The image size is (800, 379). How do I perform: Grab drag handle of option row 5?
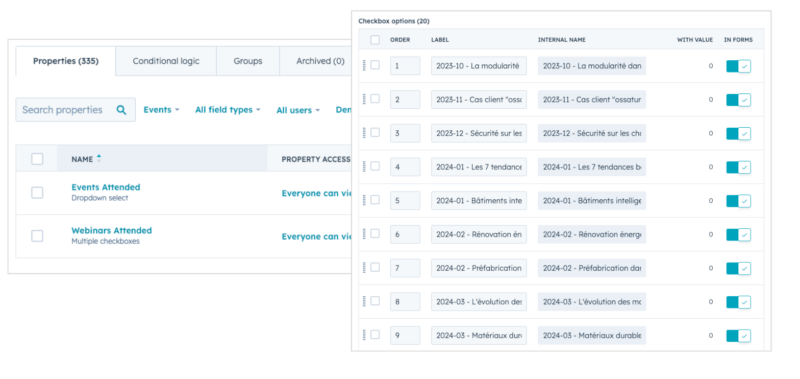click(x=364, y=200)
